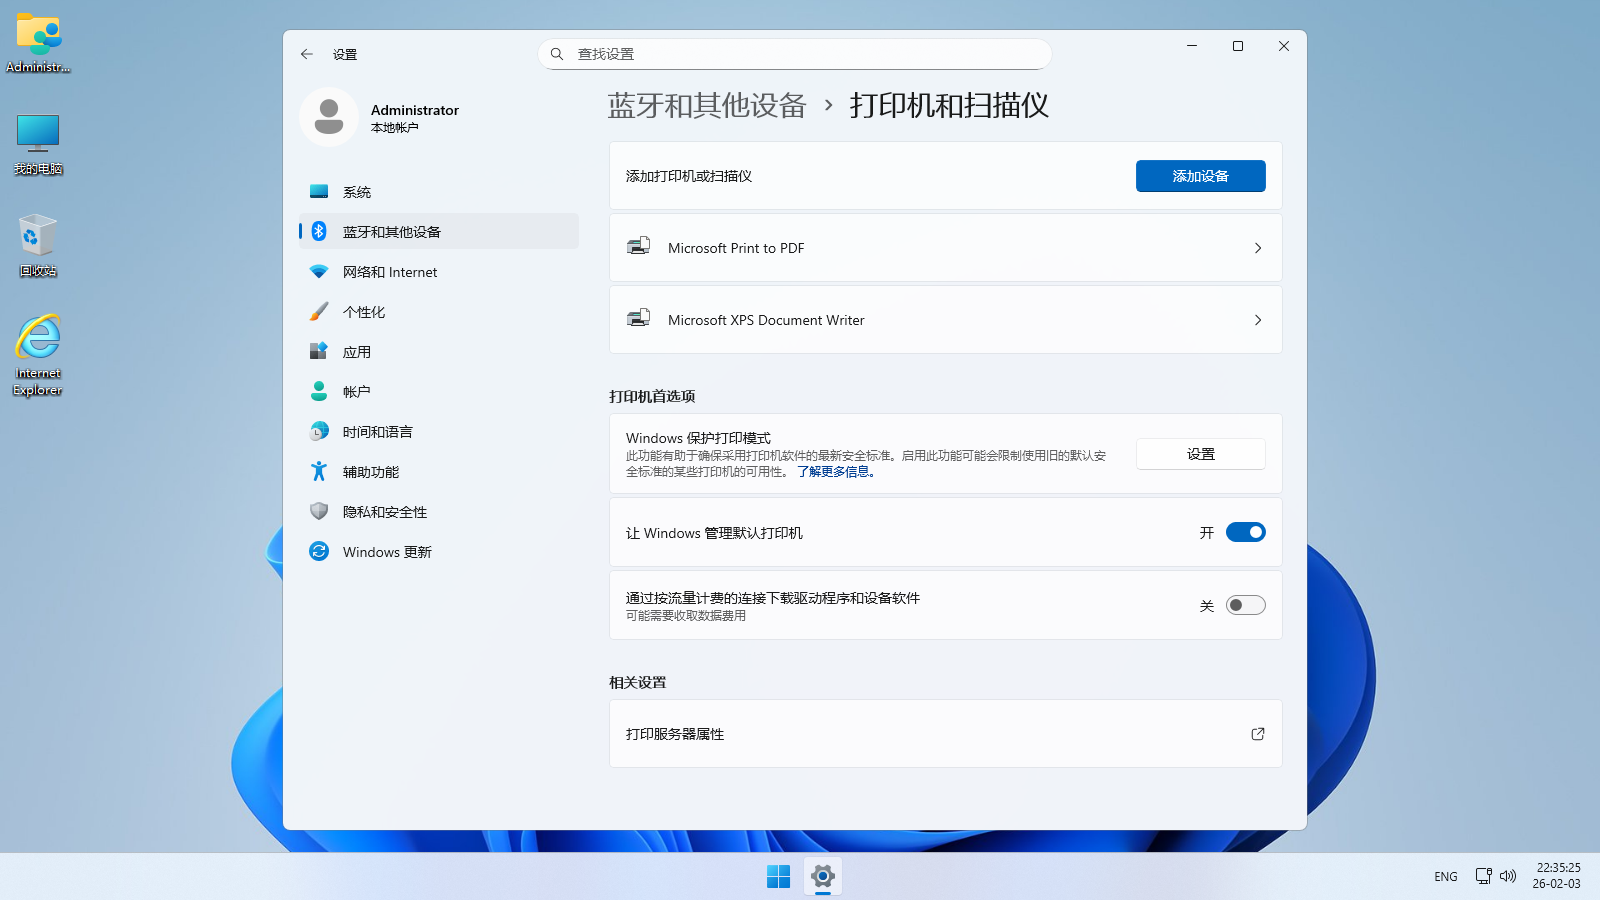Click the volume speaker tray icon
This screenshot has width=1600, height=900.
tap(1508, 876)
